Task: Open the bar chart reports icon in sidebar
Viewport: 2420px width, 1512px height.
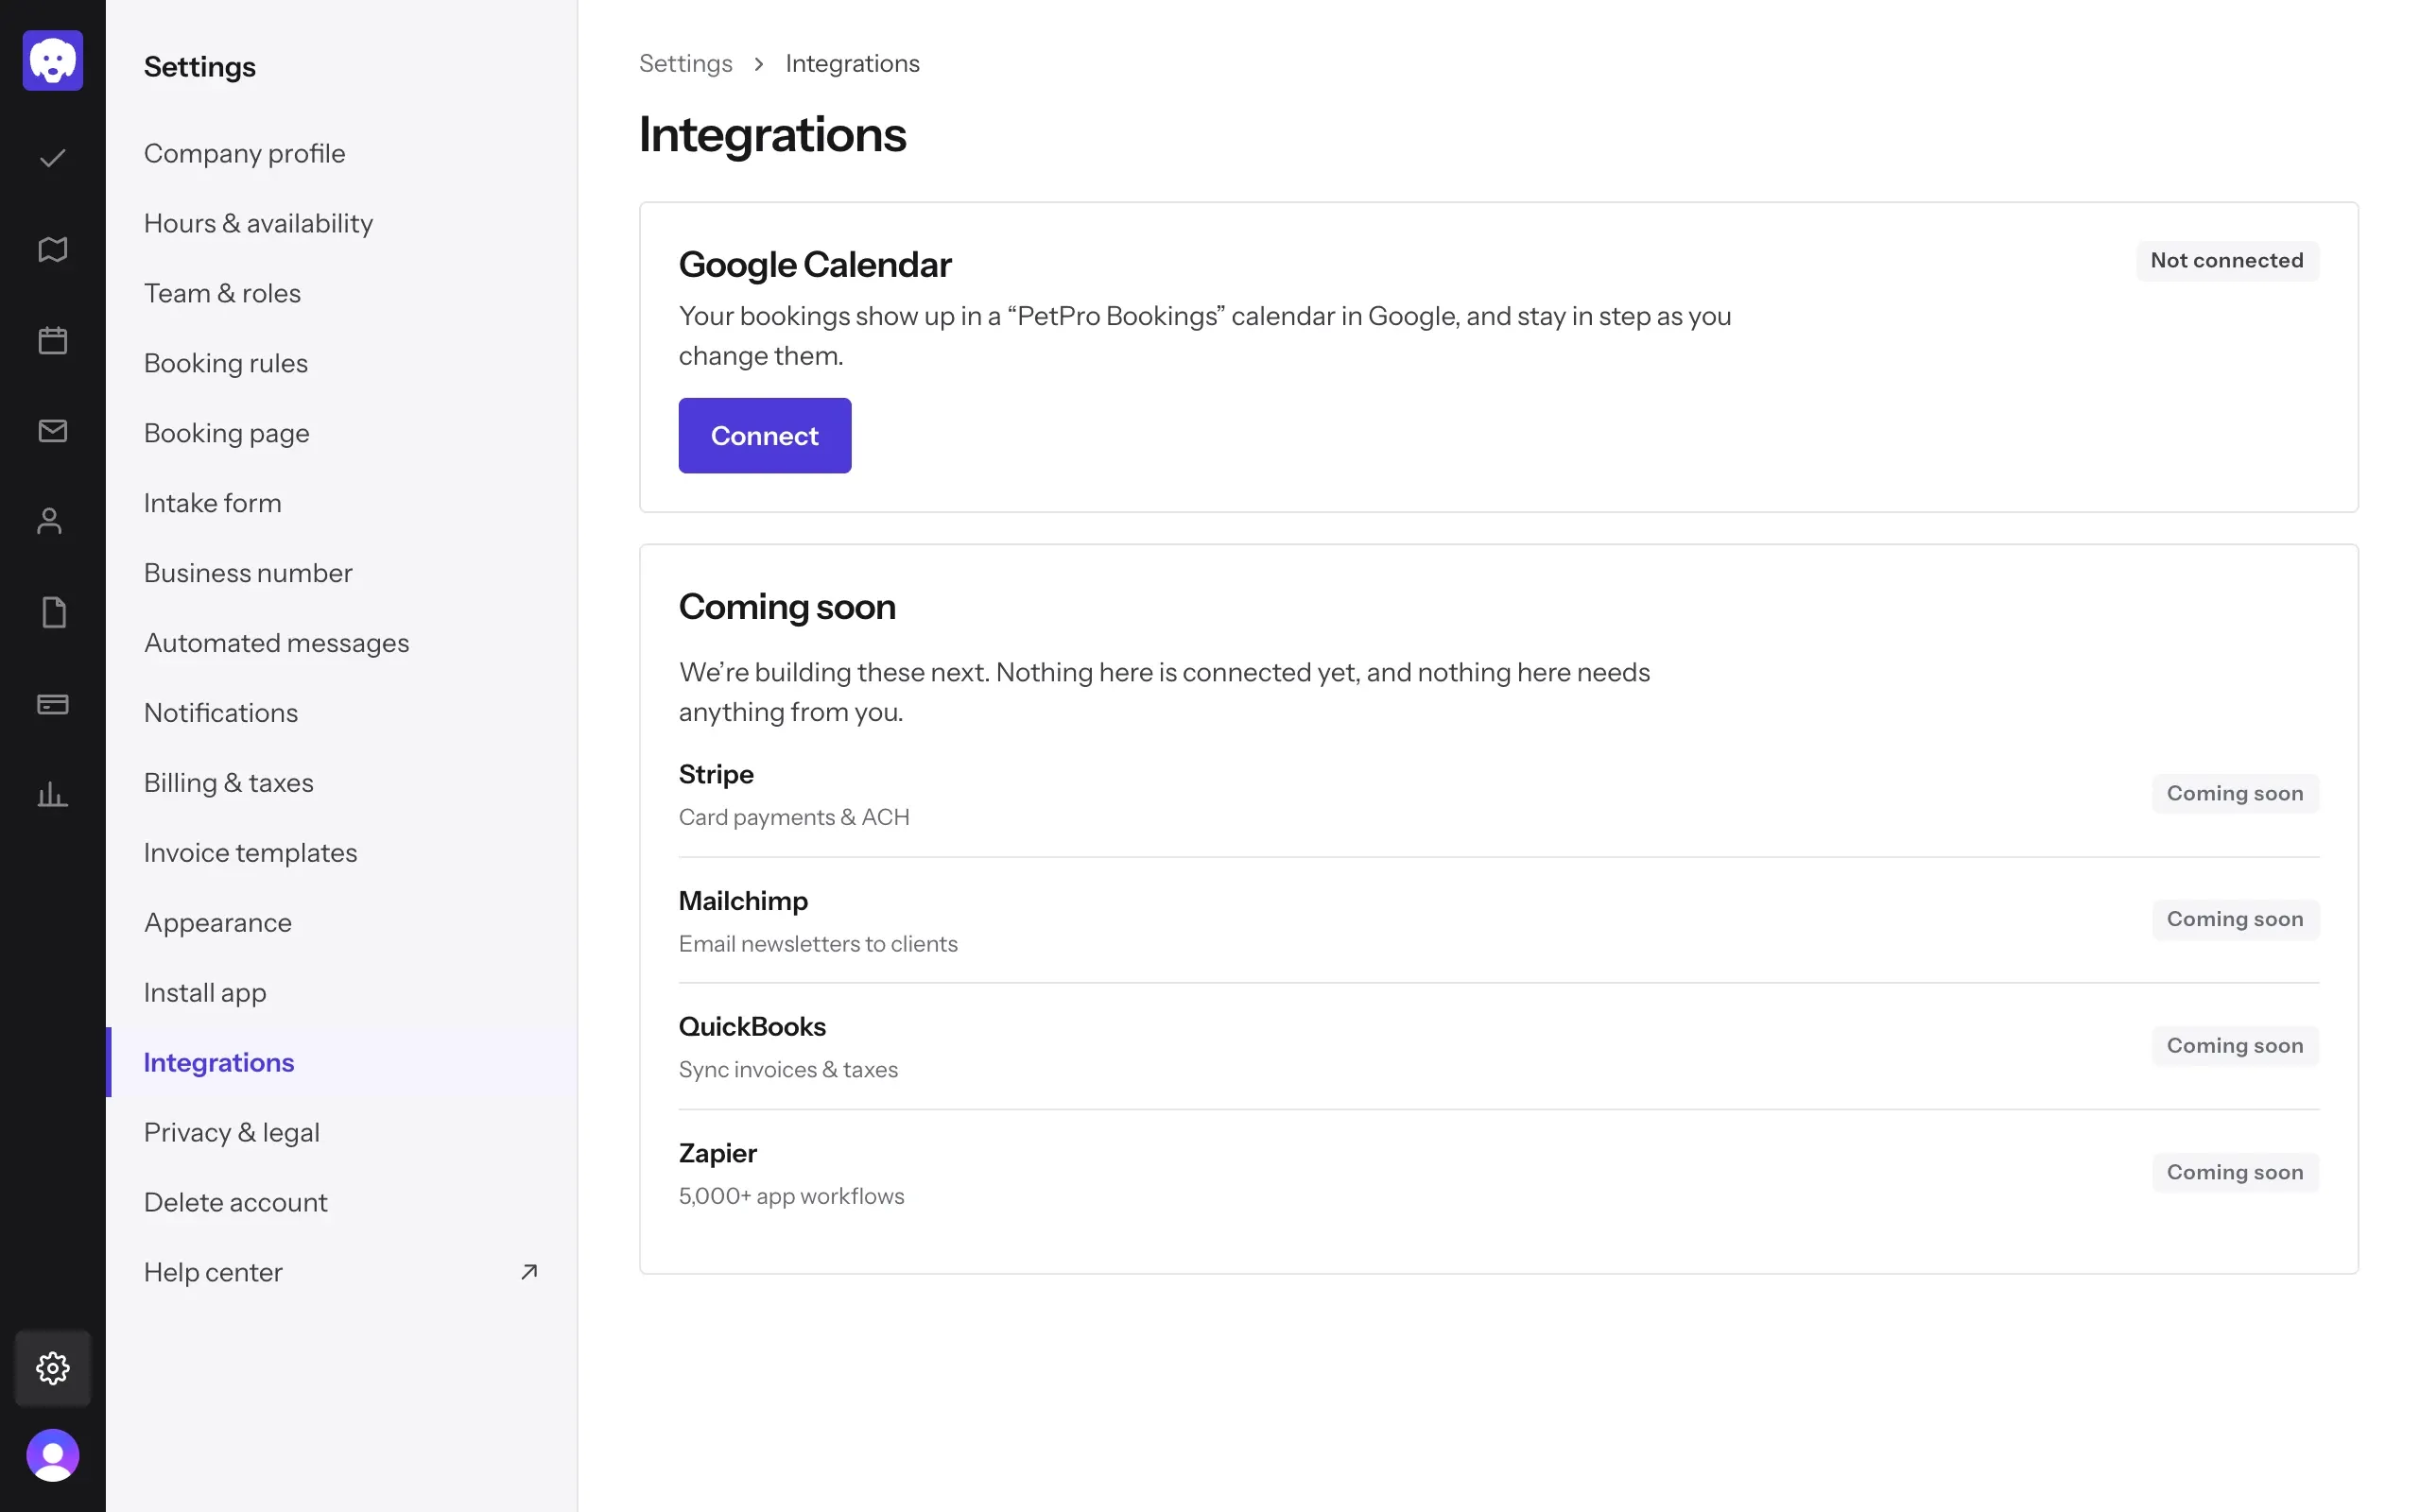Action: [x=53, y=795]
